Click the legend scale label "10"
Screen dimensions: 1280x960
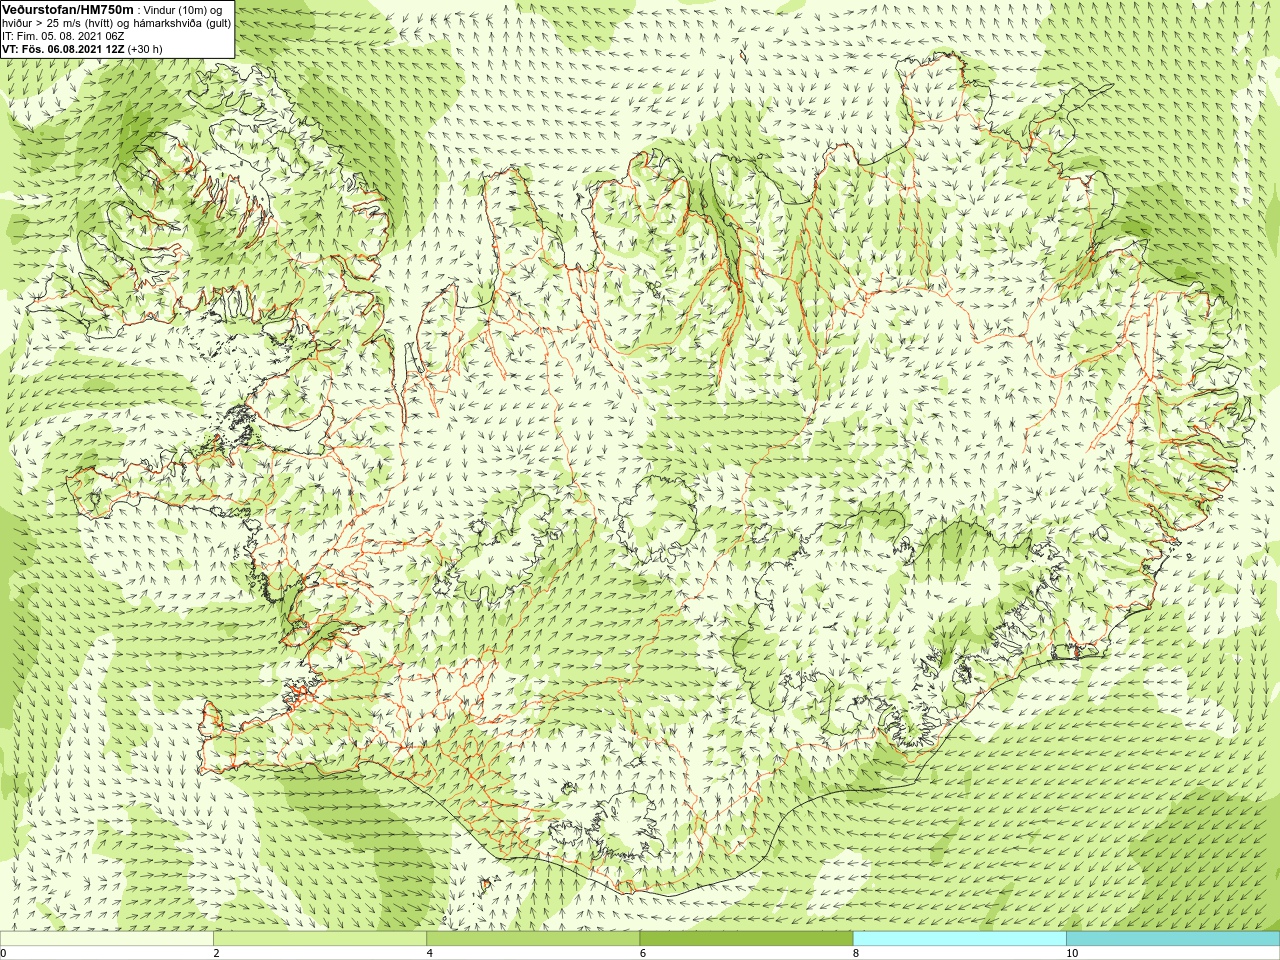click(1072, 953)
